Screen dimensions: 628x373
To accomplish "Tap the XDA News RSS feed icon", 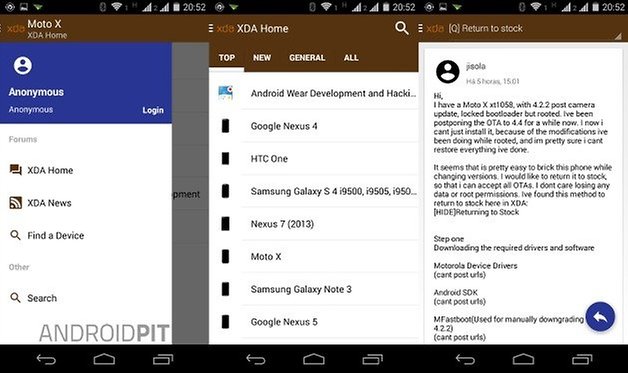I will point(16,203).
